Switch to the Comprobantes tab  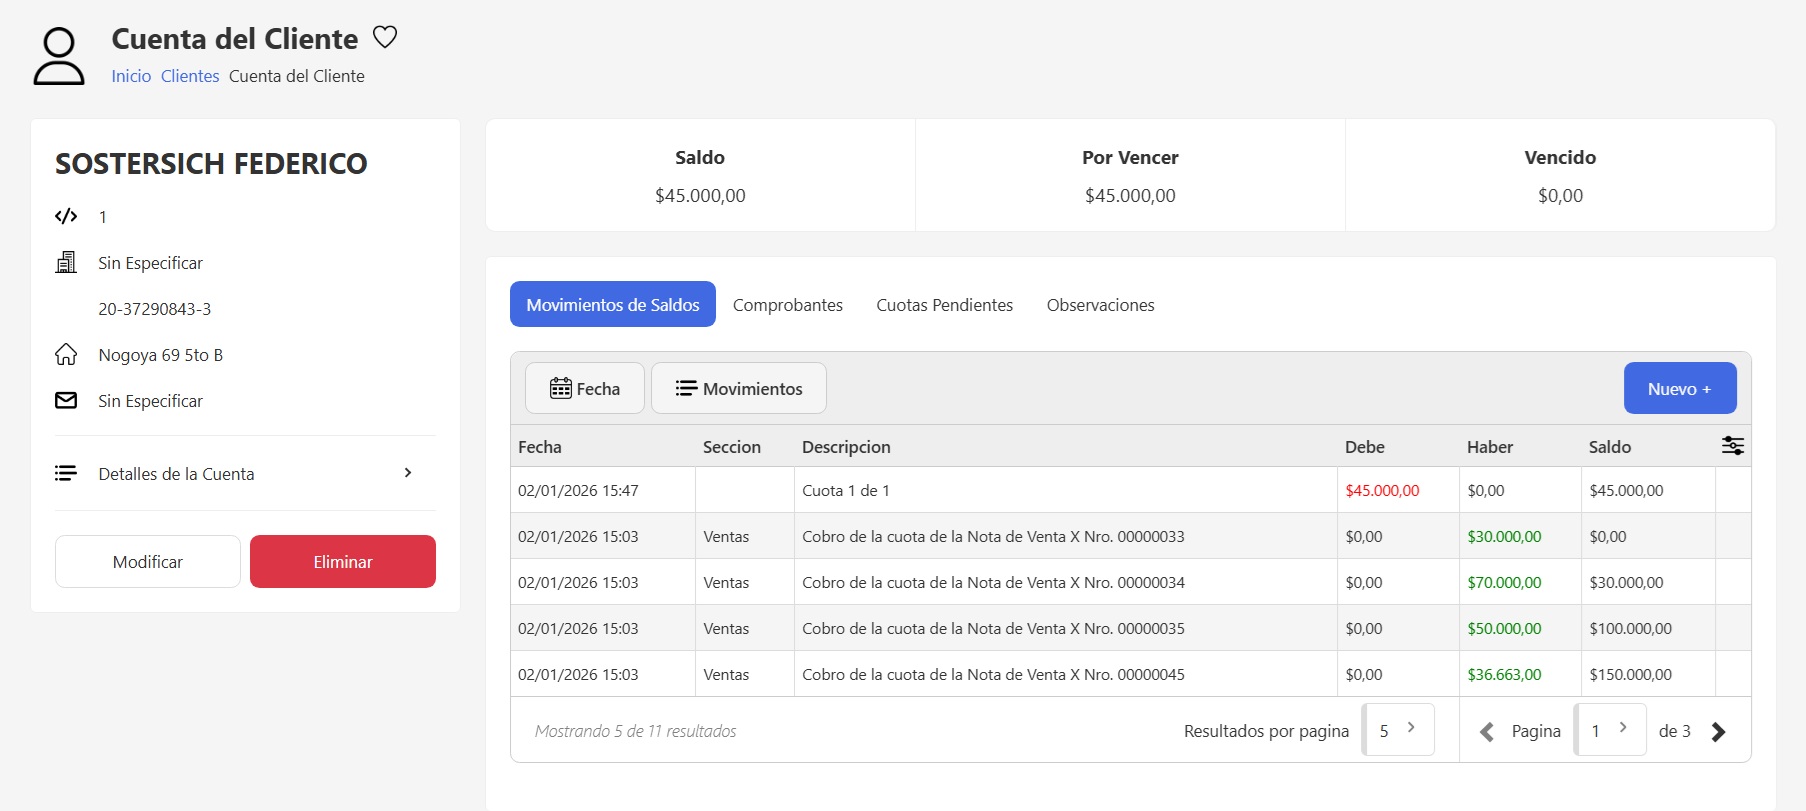coord(787,305)
